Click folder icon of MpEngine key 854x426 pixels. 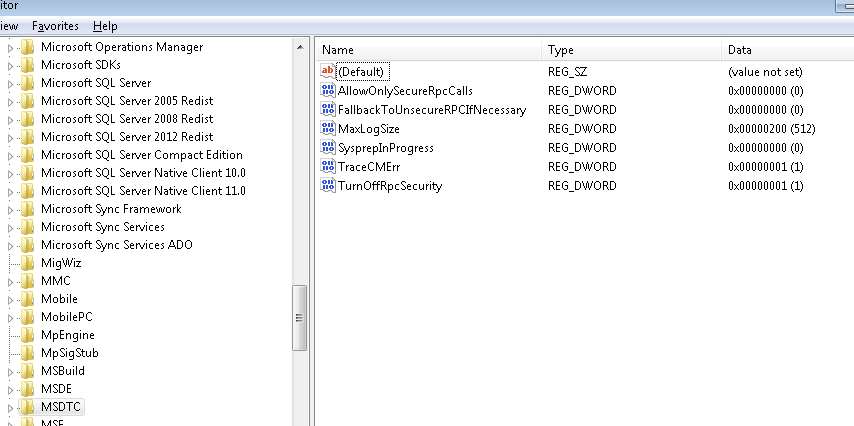tap(27, 334)
